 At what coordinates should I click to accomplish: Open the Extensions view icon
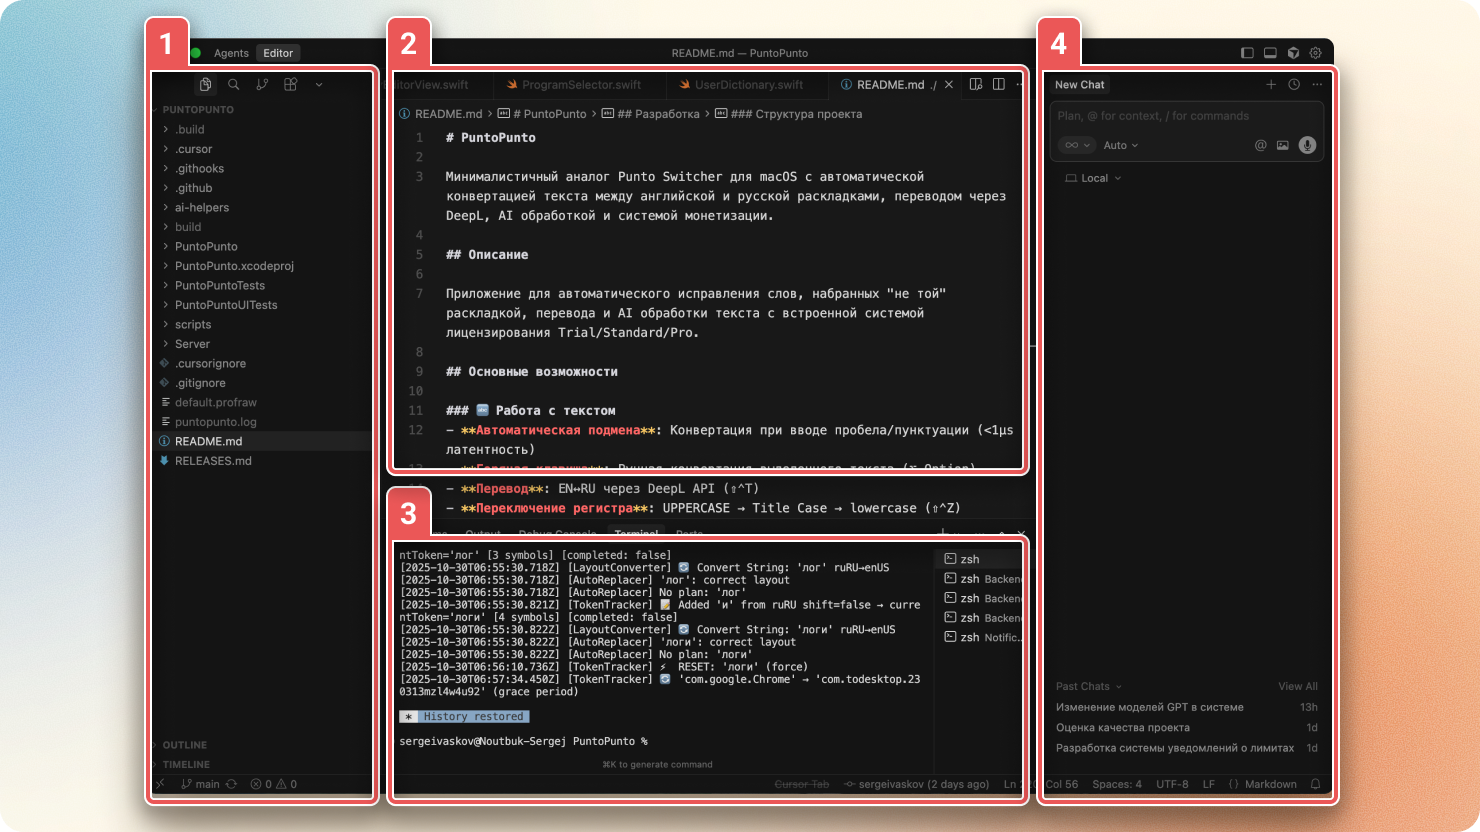pos(290,84)
